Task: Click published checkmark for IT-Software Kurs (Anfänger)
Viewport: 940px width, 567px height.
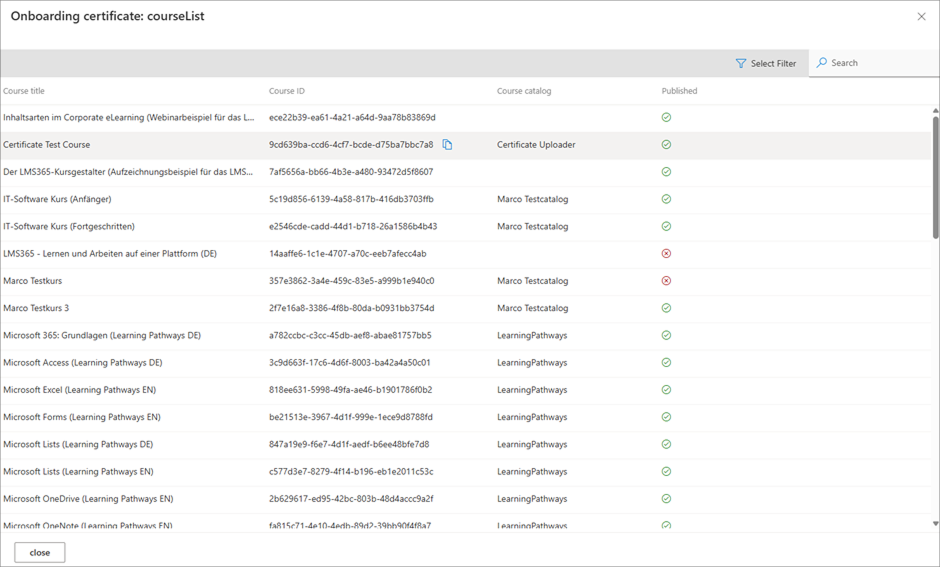Action: (x=666, y=199)
